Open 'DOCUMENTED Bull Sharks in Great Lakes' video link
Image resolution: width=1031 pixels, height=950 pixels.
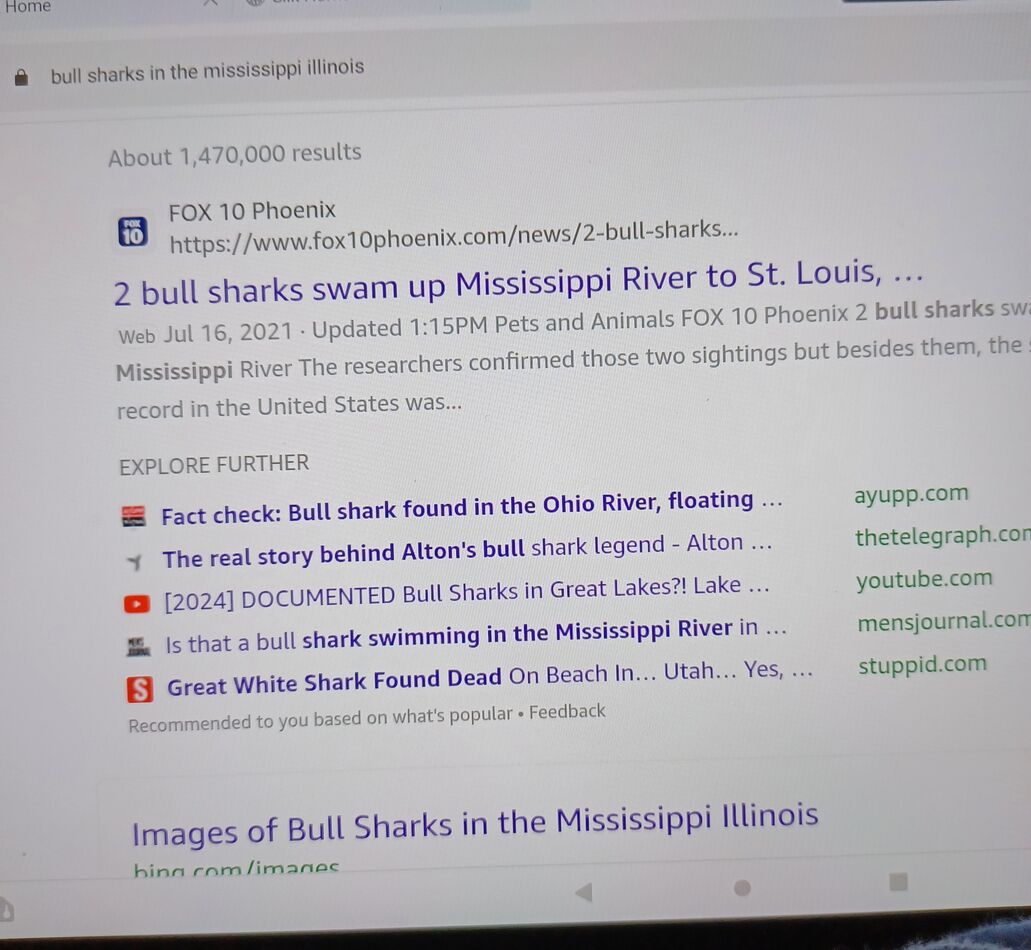pyautogui.click(x=466, y=593)
